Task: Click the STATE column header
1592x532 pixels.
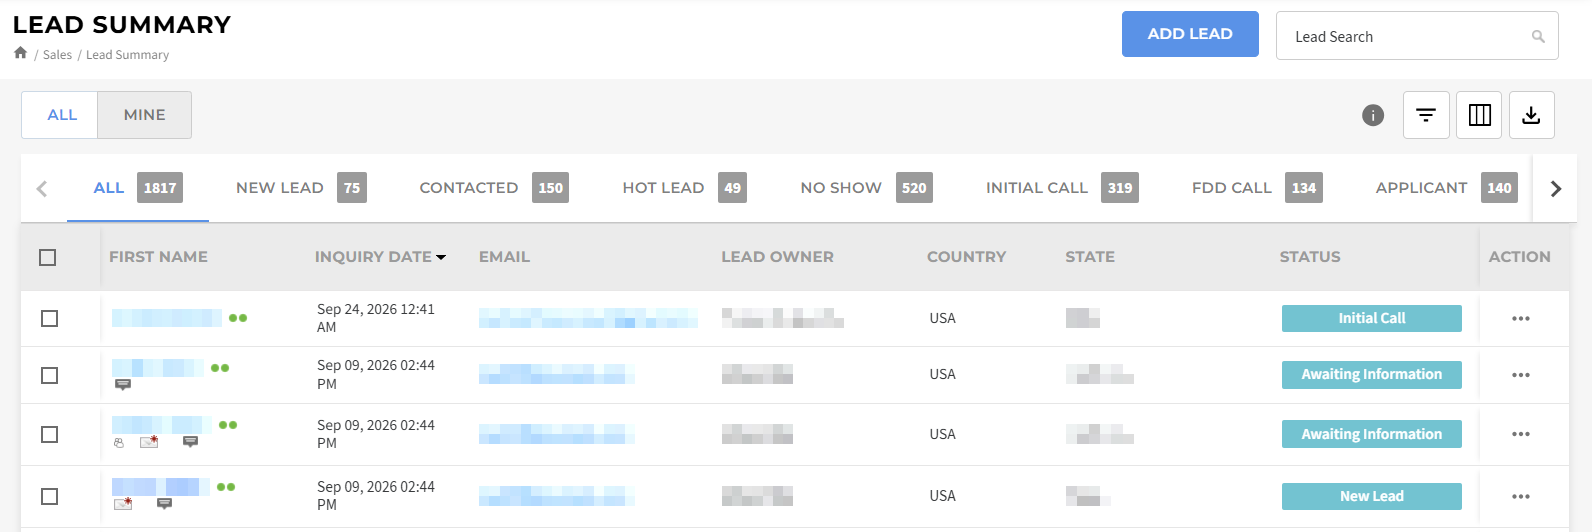Action: click(x=1090, y=257)
